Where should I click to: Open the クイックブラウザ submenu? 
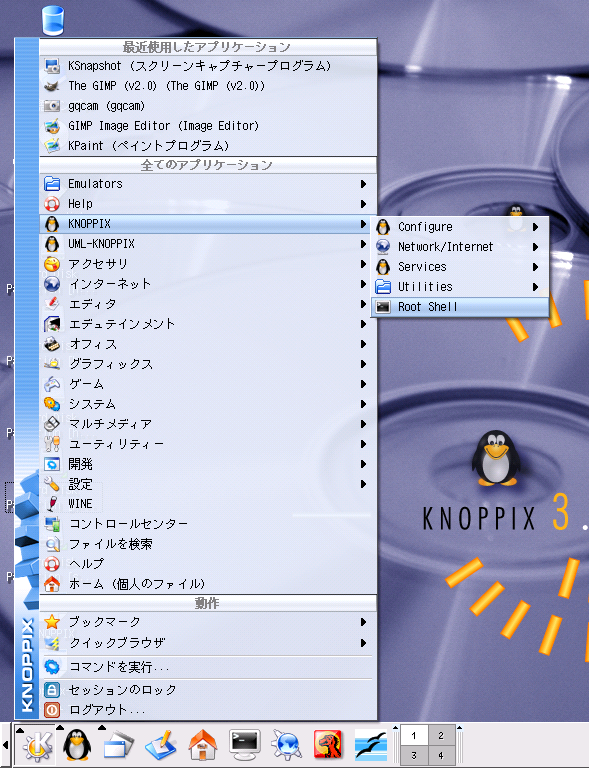click(x=208, y=643)
